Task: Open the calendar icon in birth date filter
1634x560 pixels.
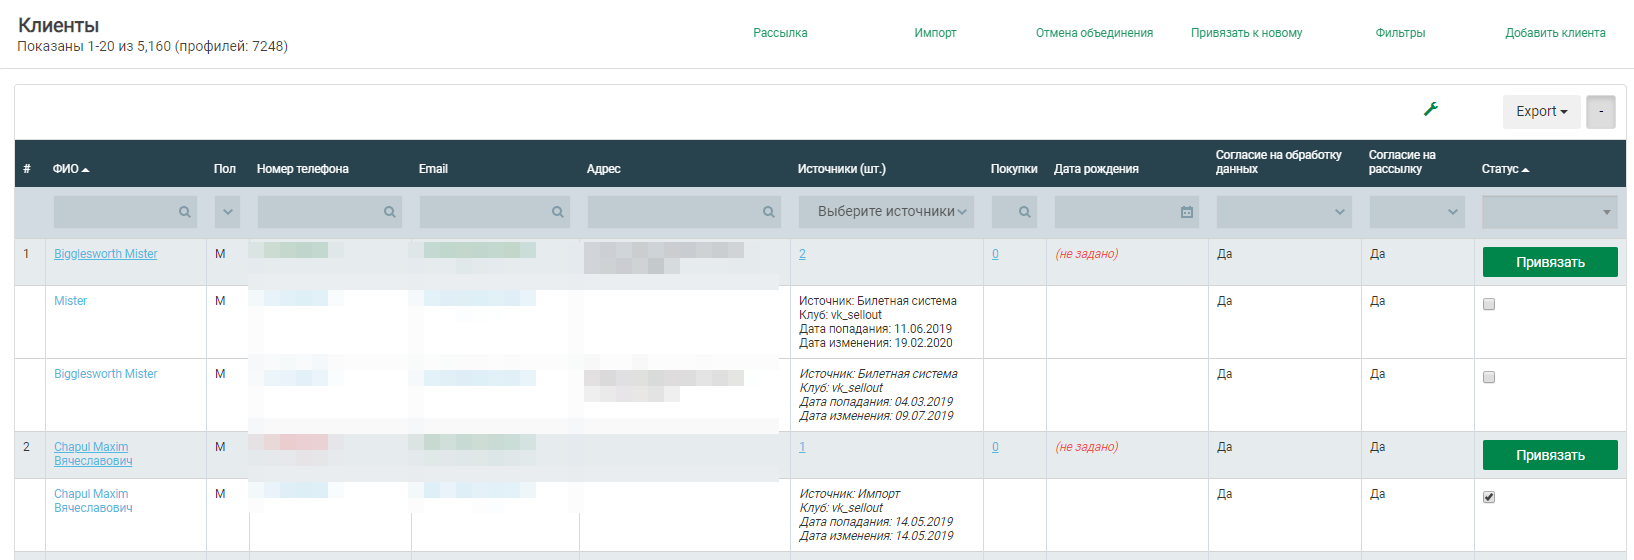Action: pos(1186,212)
